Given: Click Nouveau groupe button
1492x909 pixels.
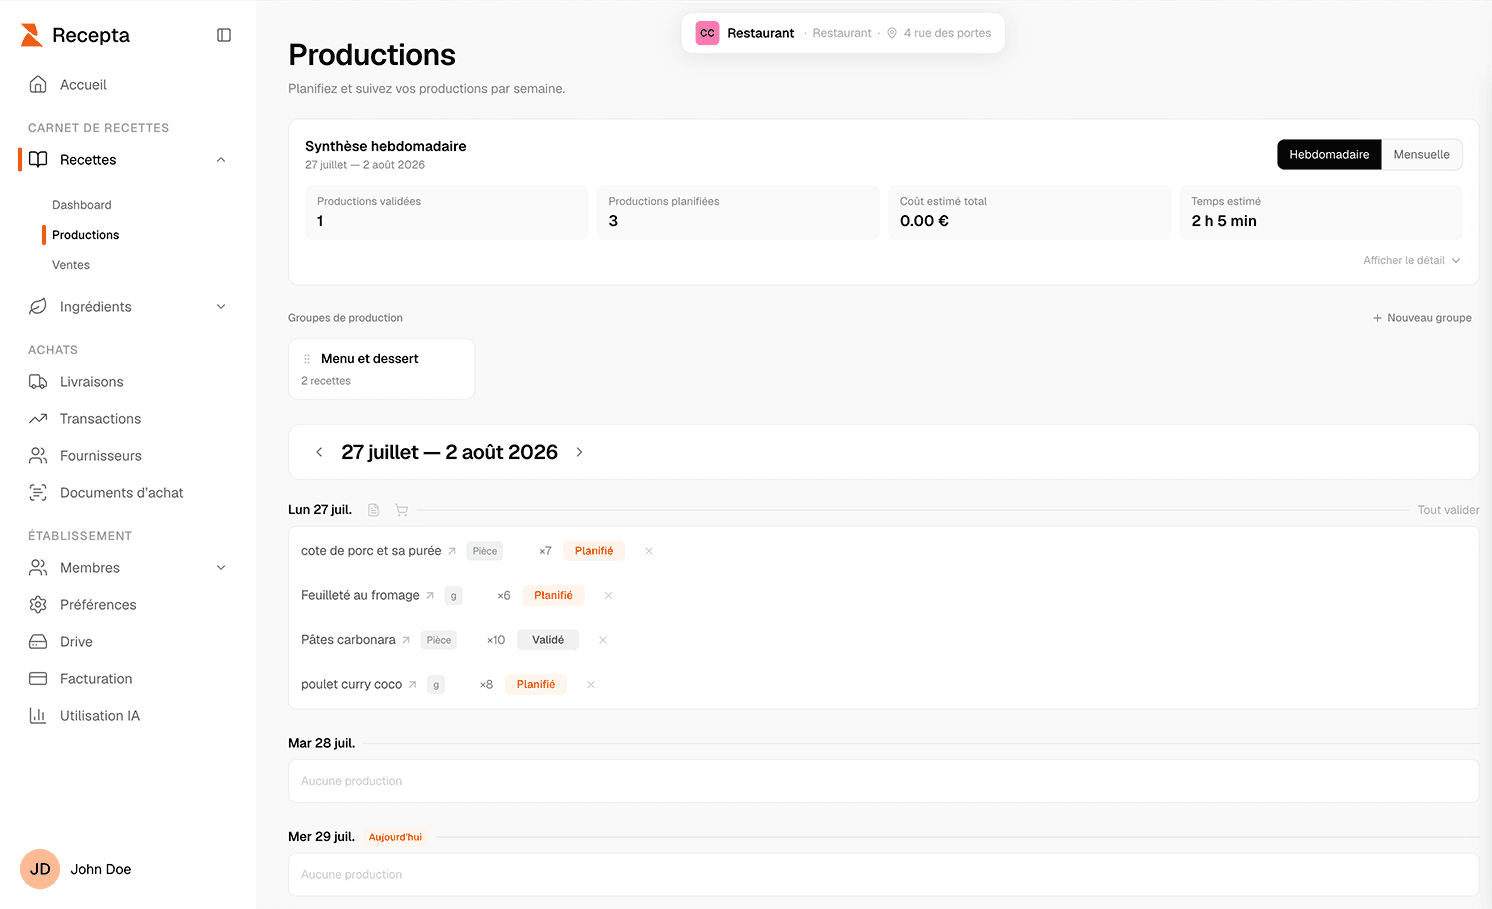Looking at the screenshot, I should pos(1422,318).
